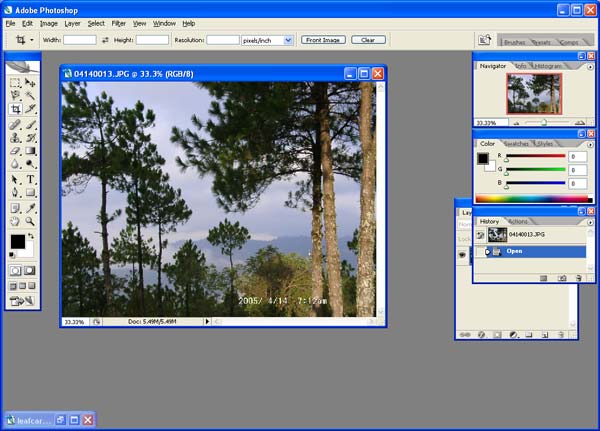This screenshot has height=431, width=600.
Task: Open status bar info arrow in document window
Action: [x=208, y=322]
